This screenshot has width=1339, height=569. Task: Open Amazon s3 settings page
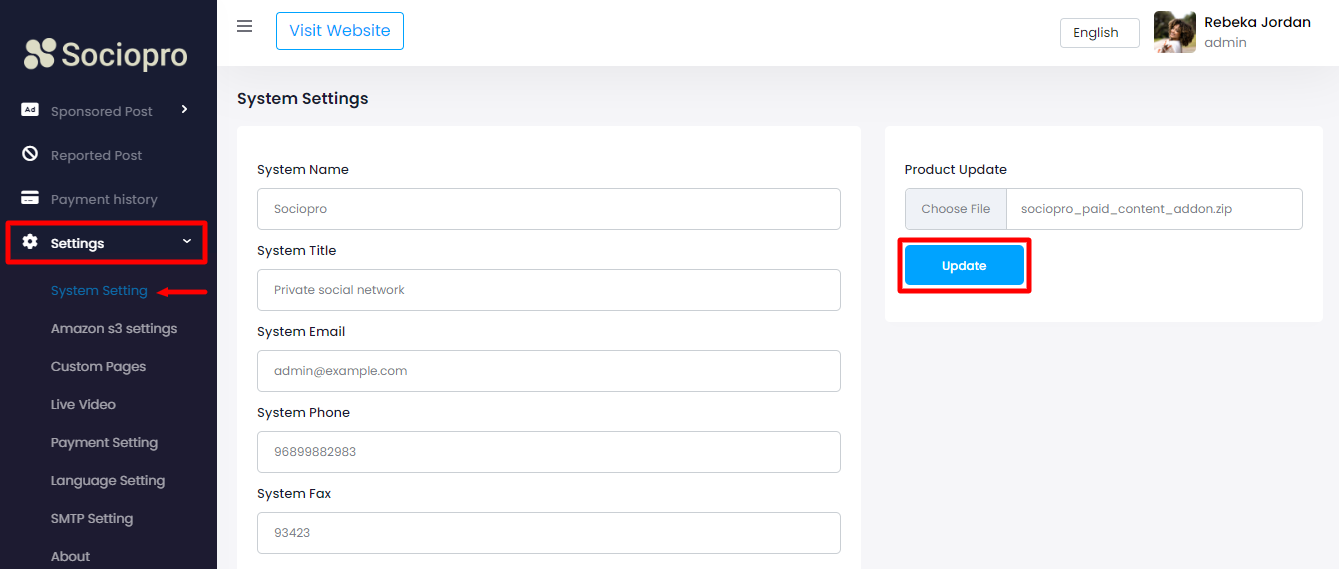point(114,329)
